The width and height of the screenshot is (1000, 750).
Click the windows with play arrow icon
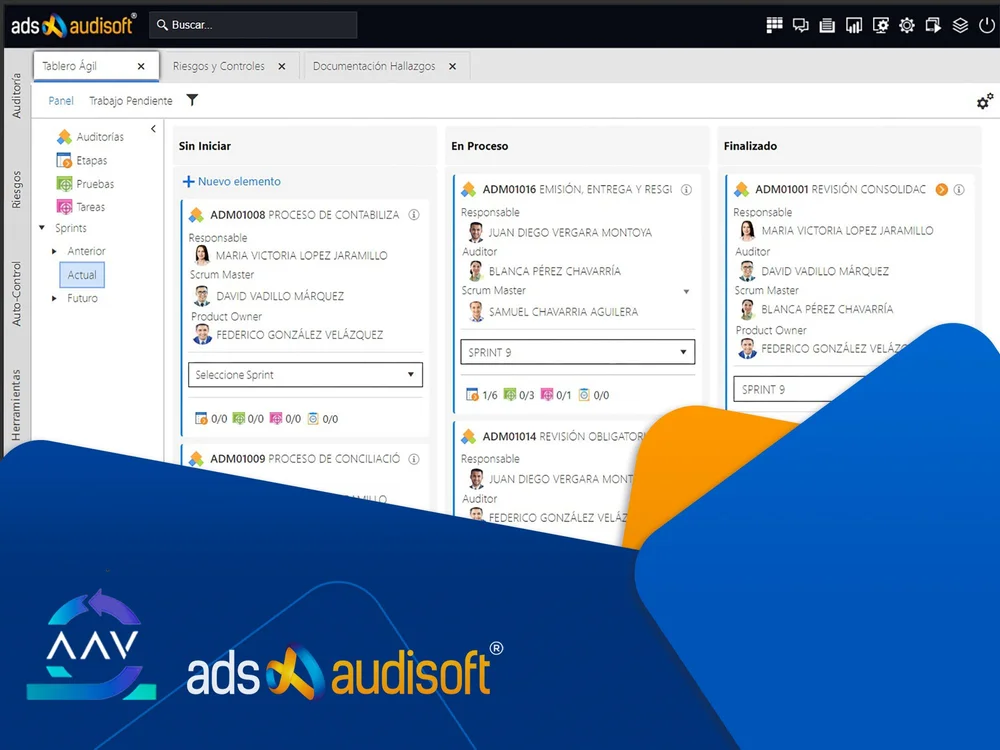[933, 25]
